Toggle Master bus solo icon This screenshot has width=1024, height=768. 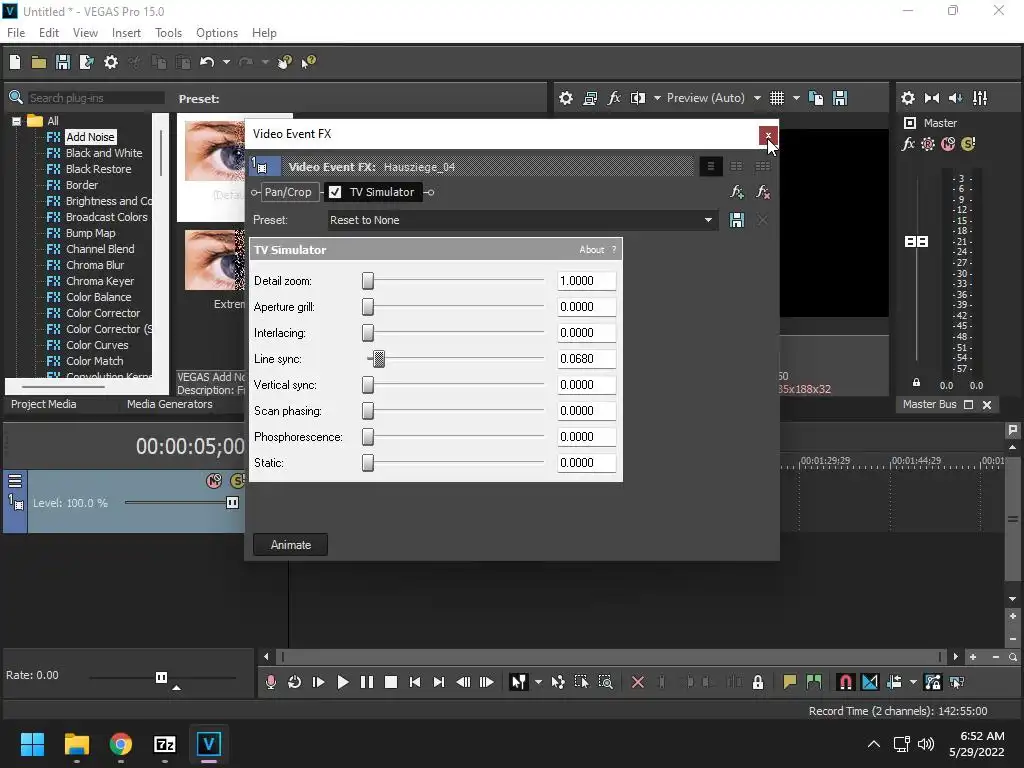[x=968, y=144]
